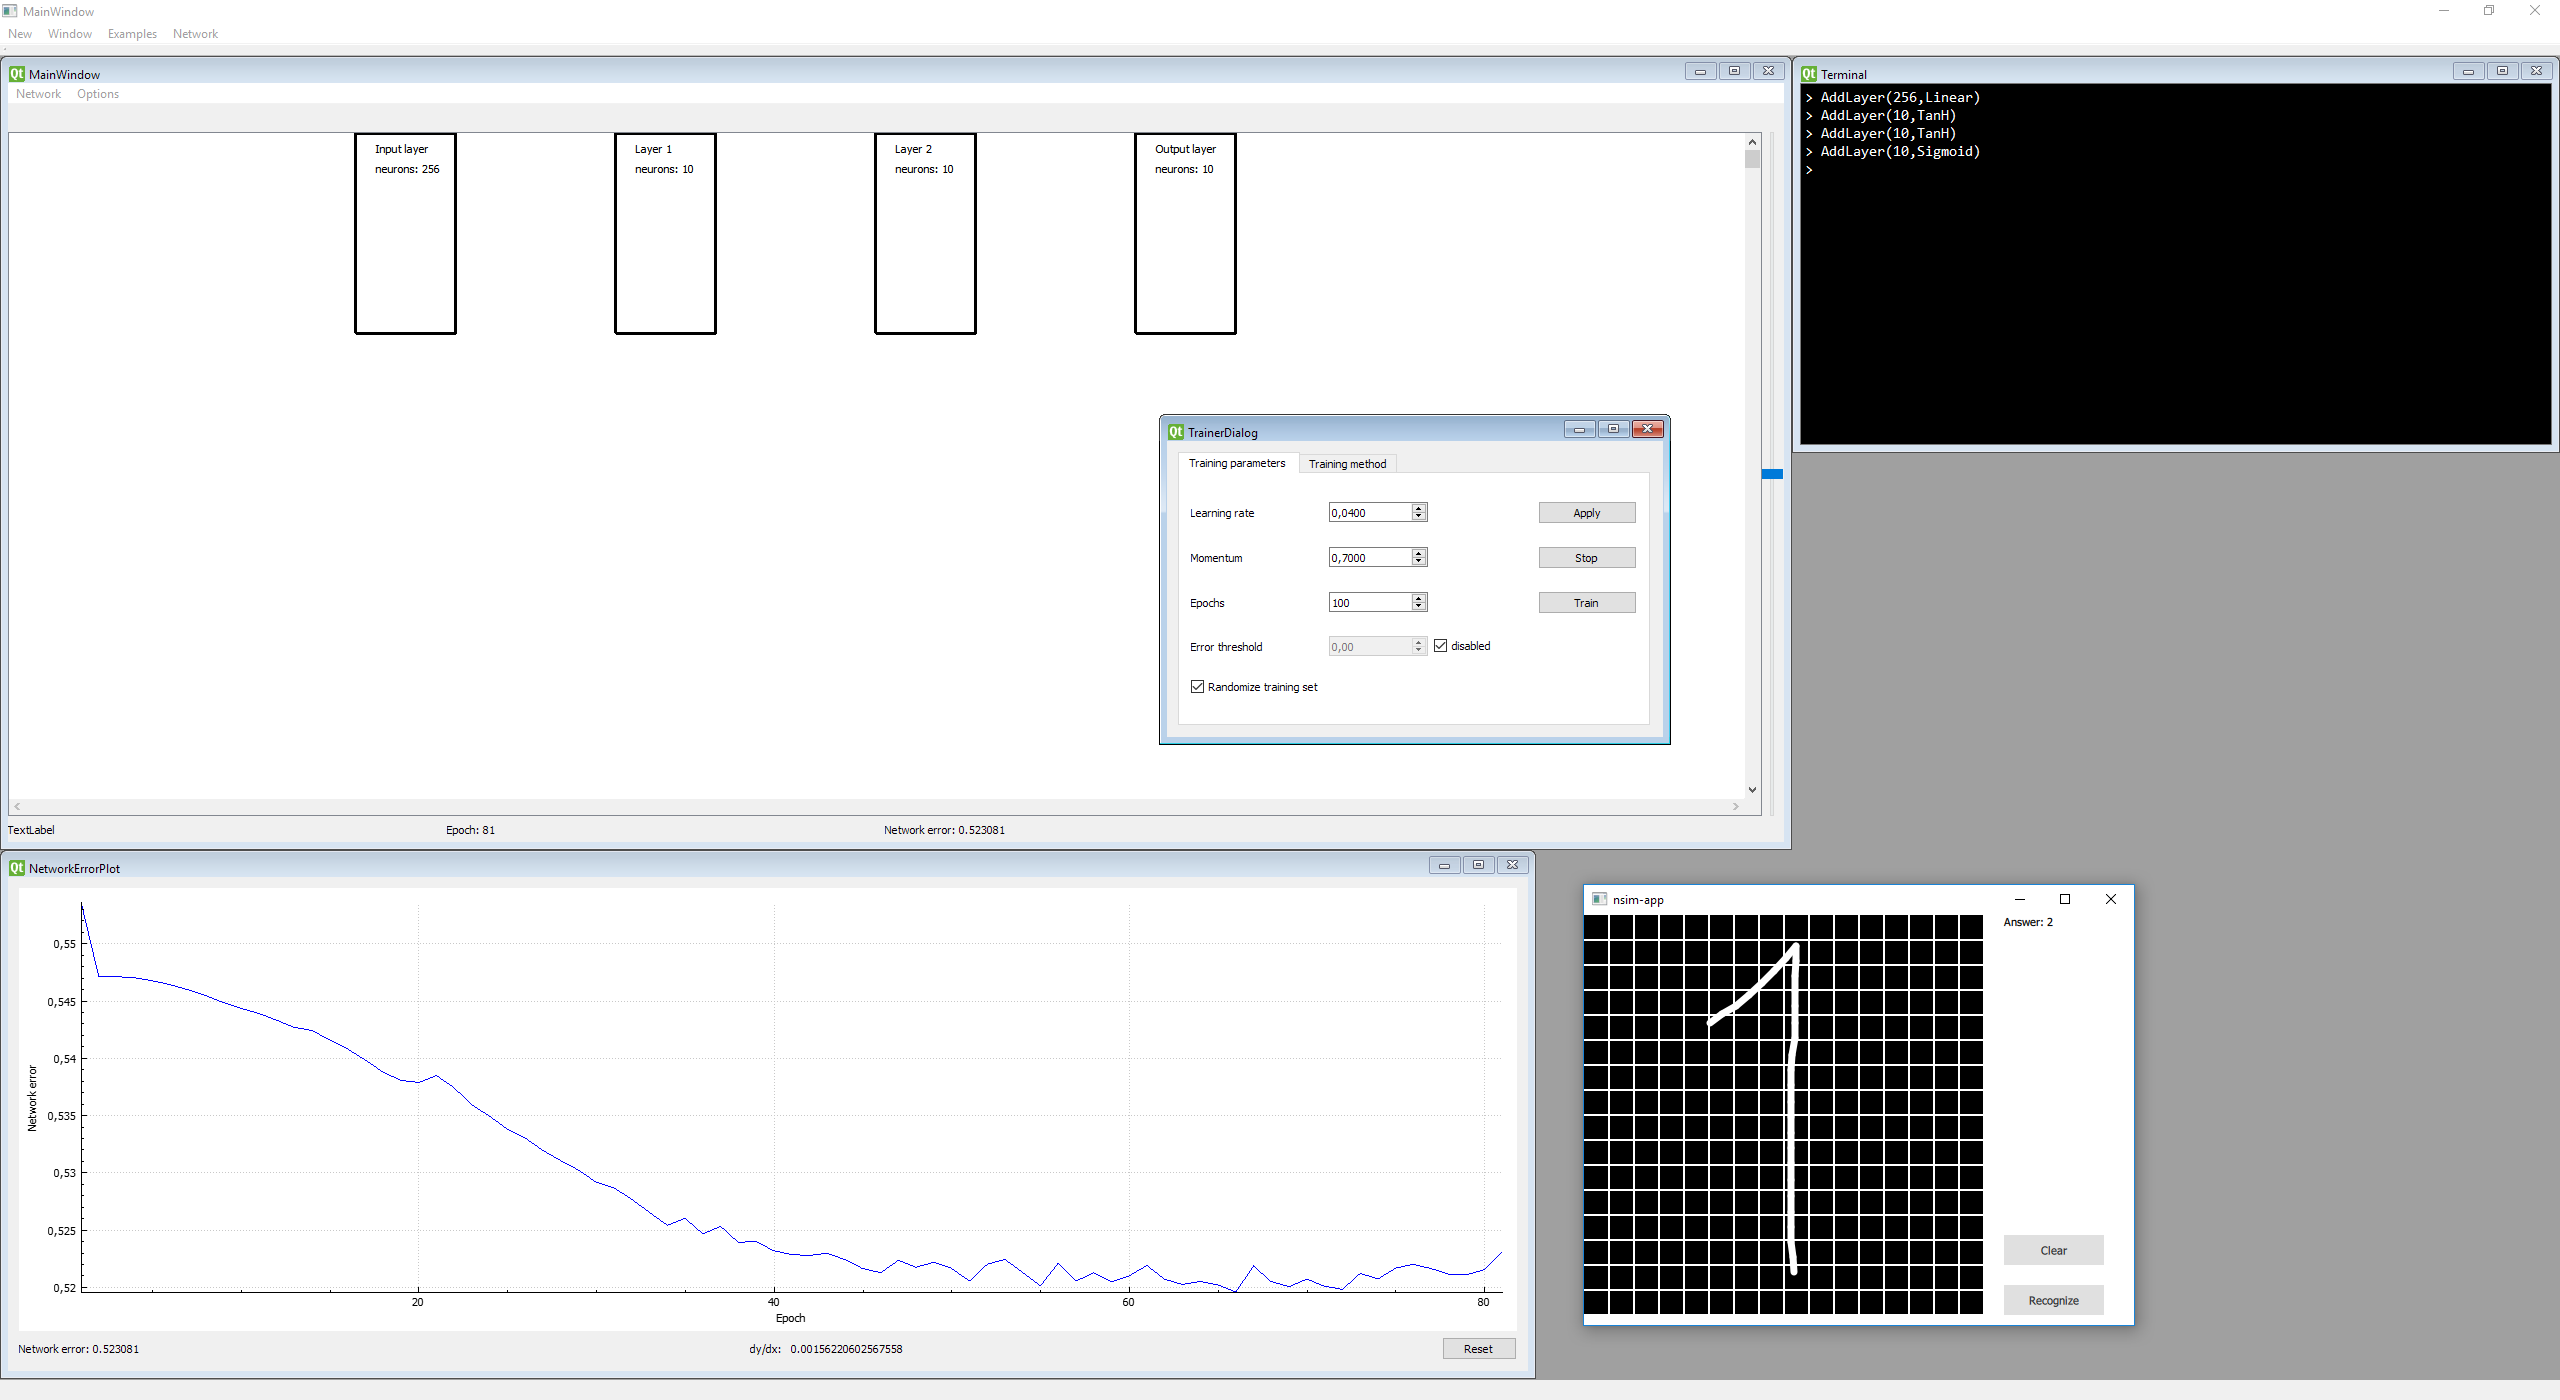
Task: Click the Qt icon in Terminal title bar
Action: (x=1809, y=74)
